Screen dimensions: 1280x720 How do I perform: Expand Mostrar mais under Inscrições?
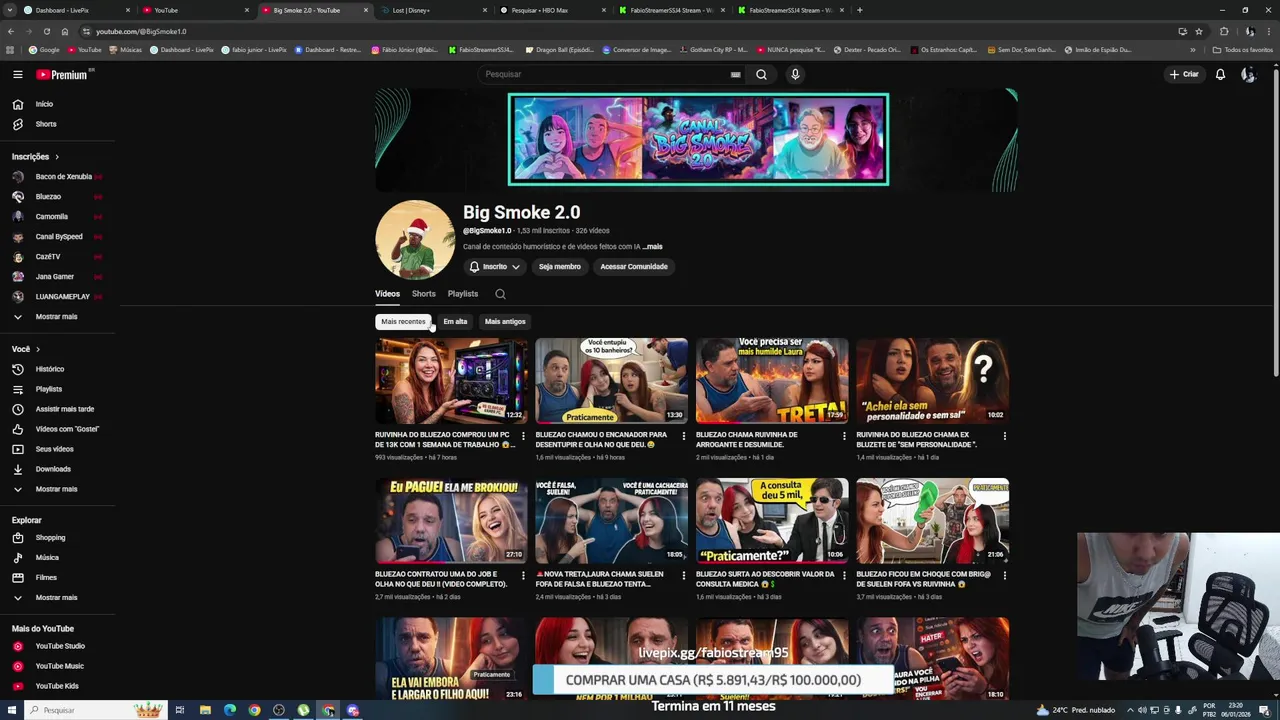click(58, 317)
